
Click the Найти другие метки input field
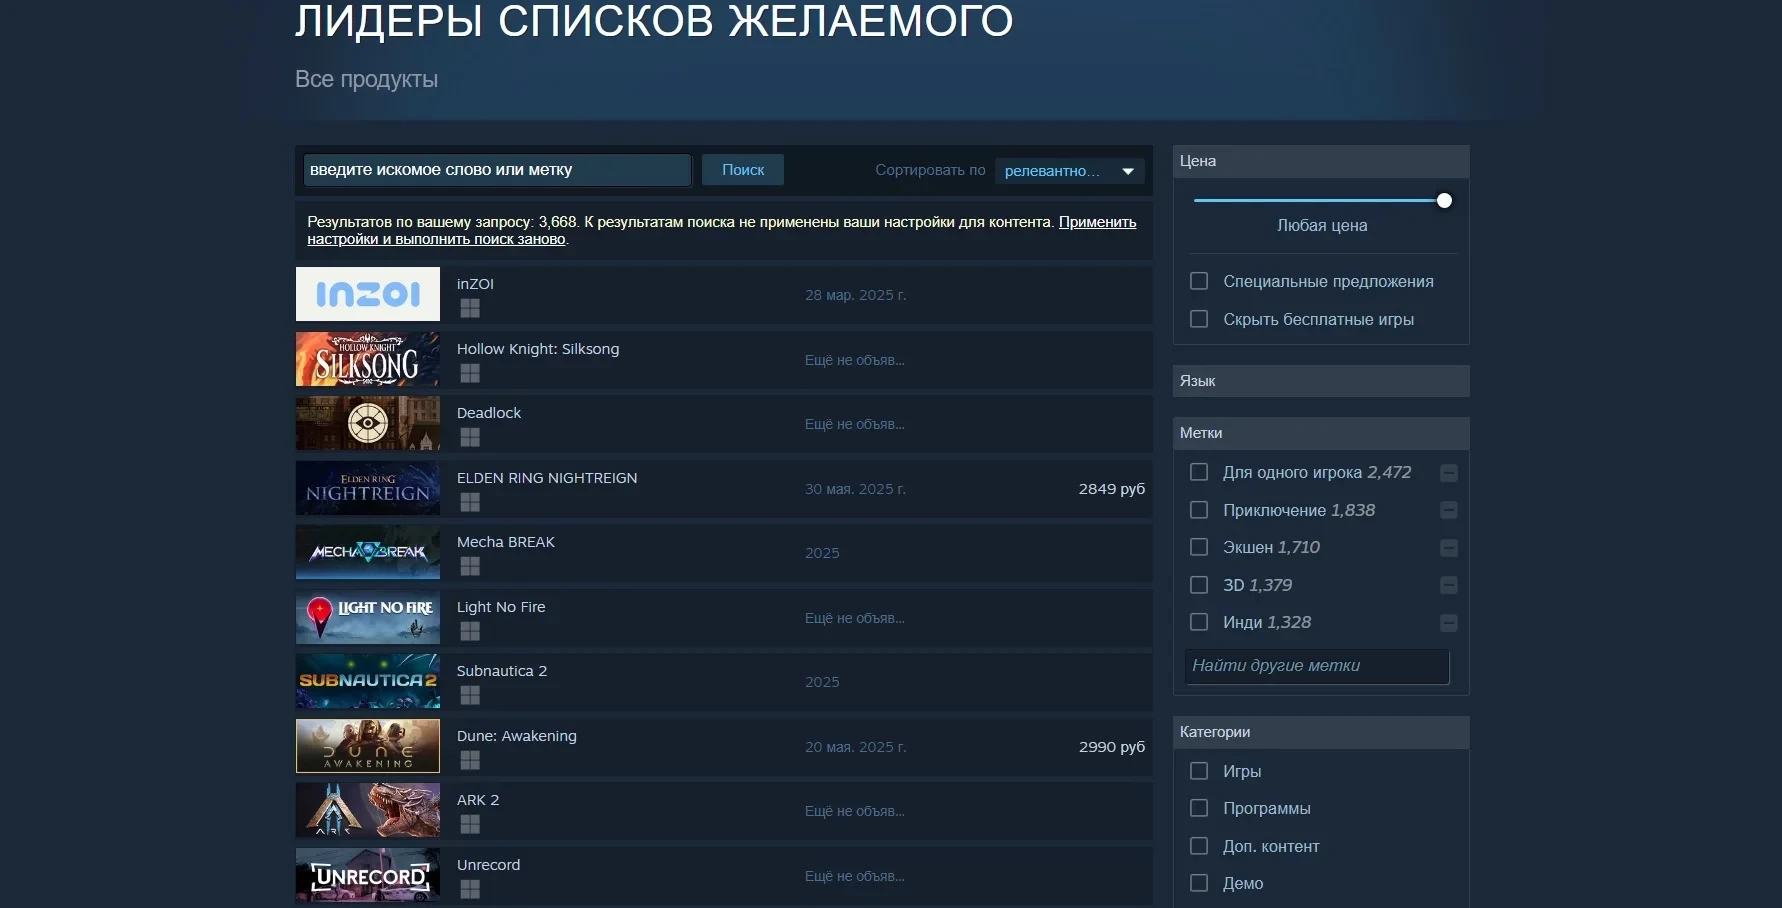(x=1316, y=666)
